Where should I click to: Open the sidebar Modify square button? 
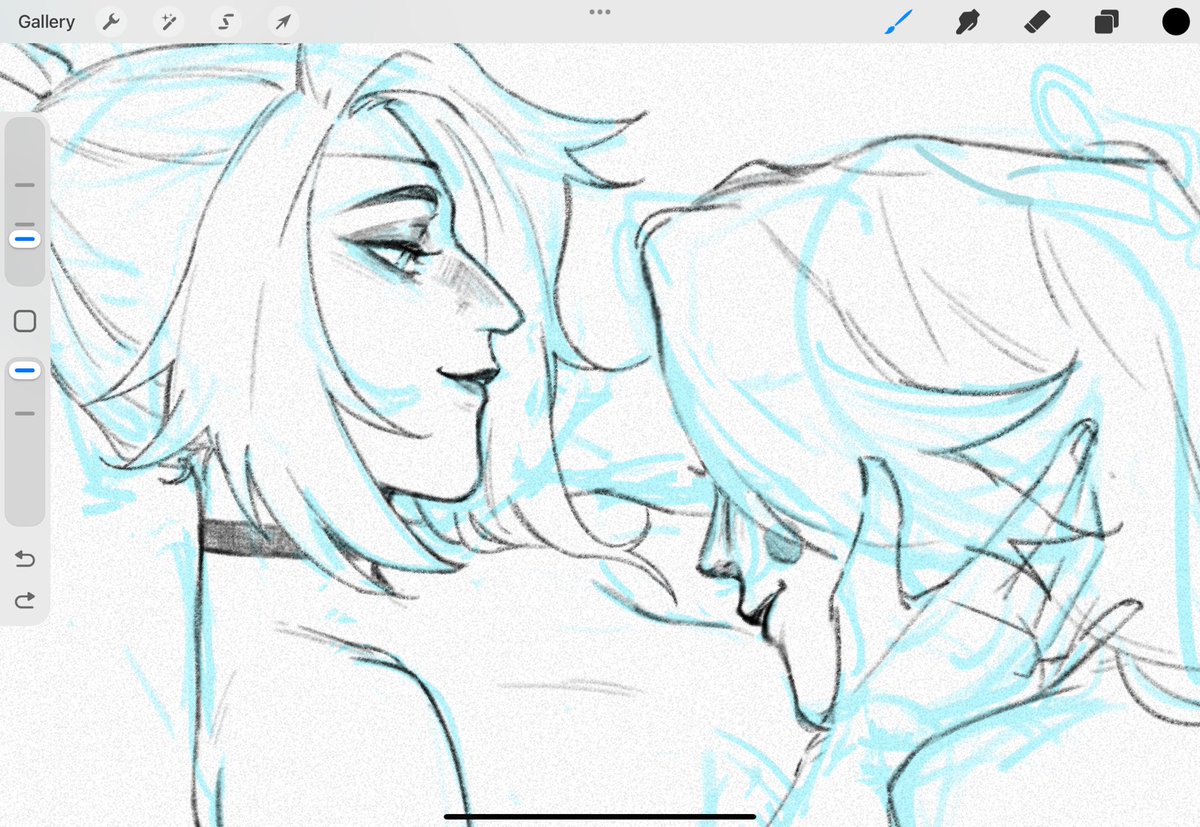click(24, 320)
